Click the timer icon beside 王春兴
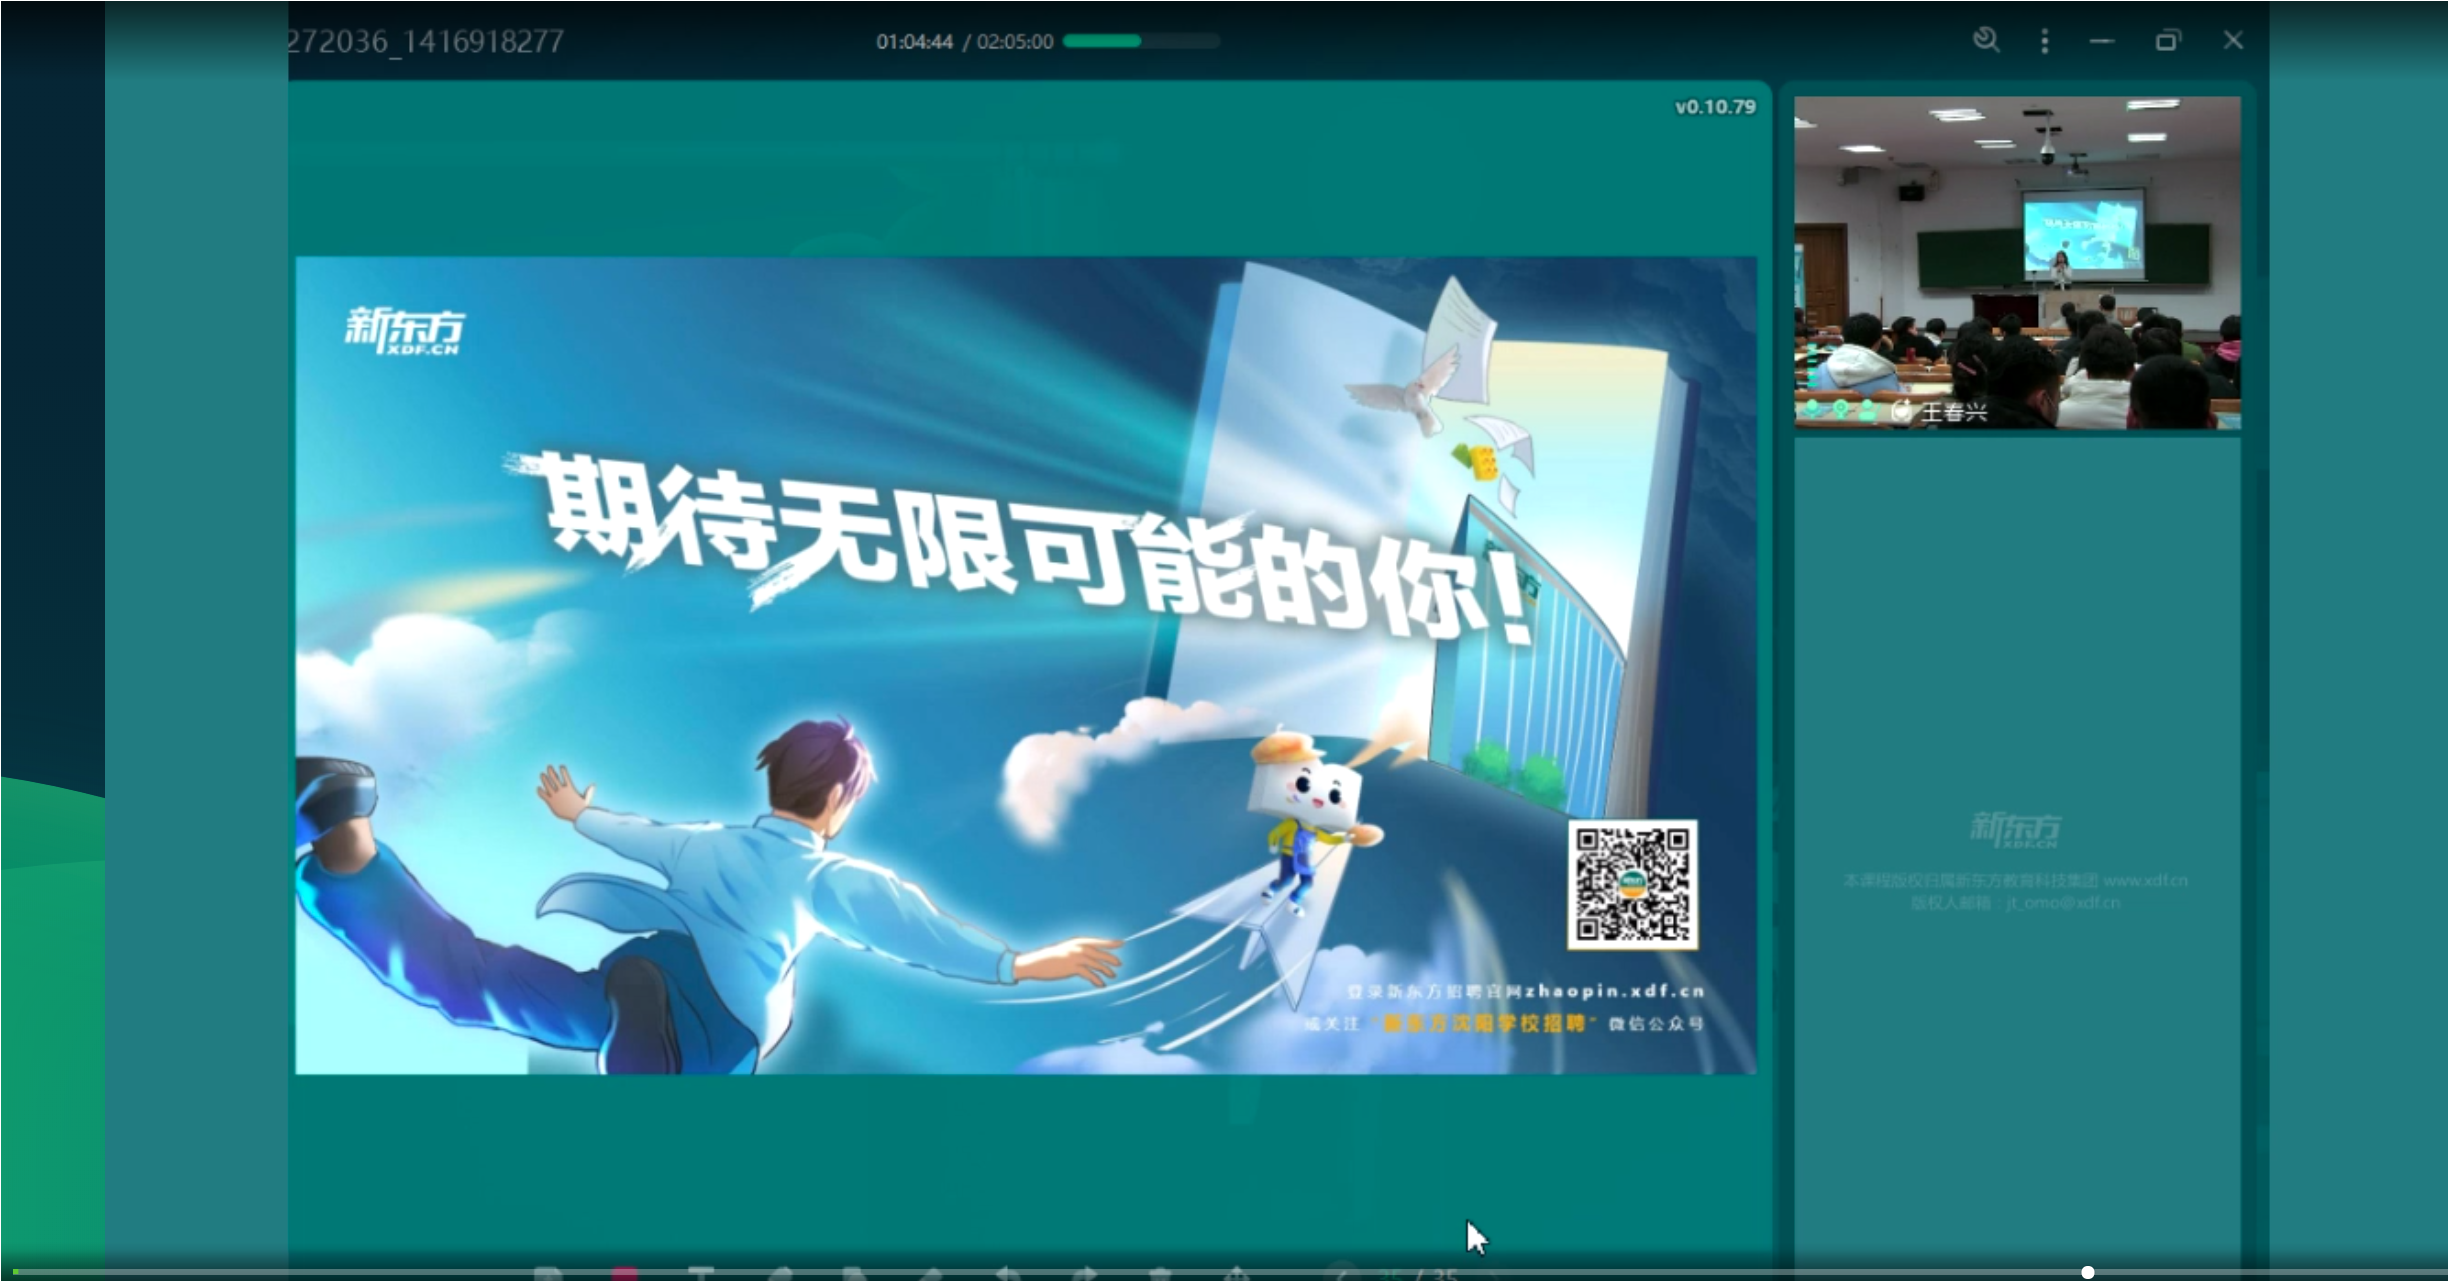 [x=1902, y=410]
